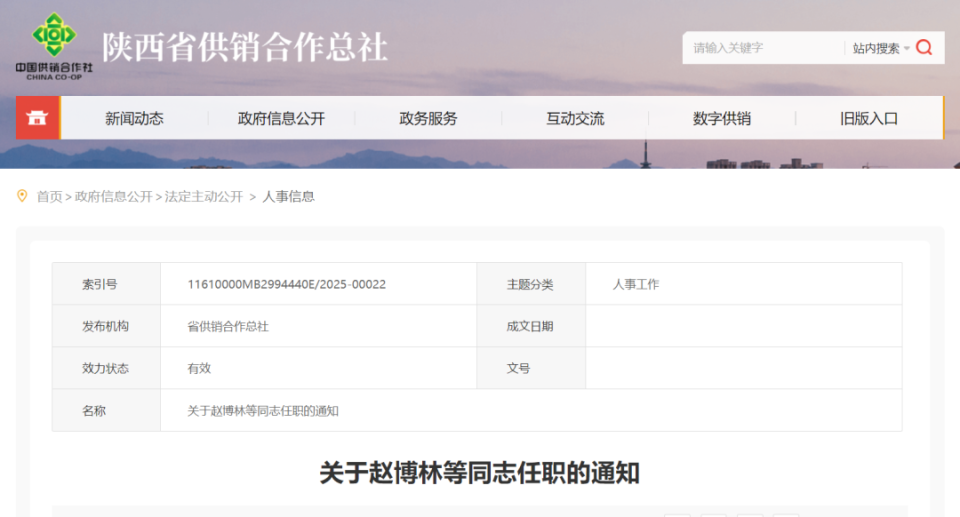This screenshot has width=960, height=517.
Task: Click the 索引号 label cell
Action: (106, 284)
